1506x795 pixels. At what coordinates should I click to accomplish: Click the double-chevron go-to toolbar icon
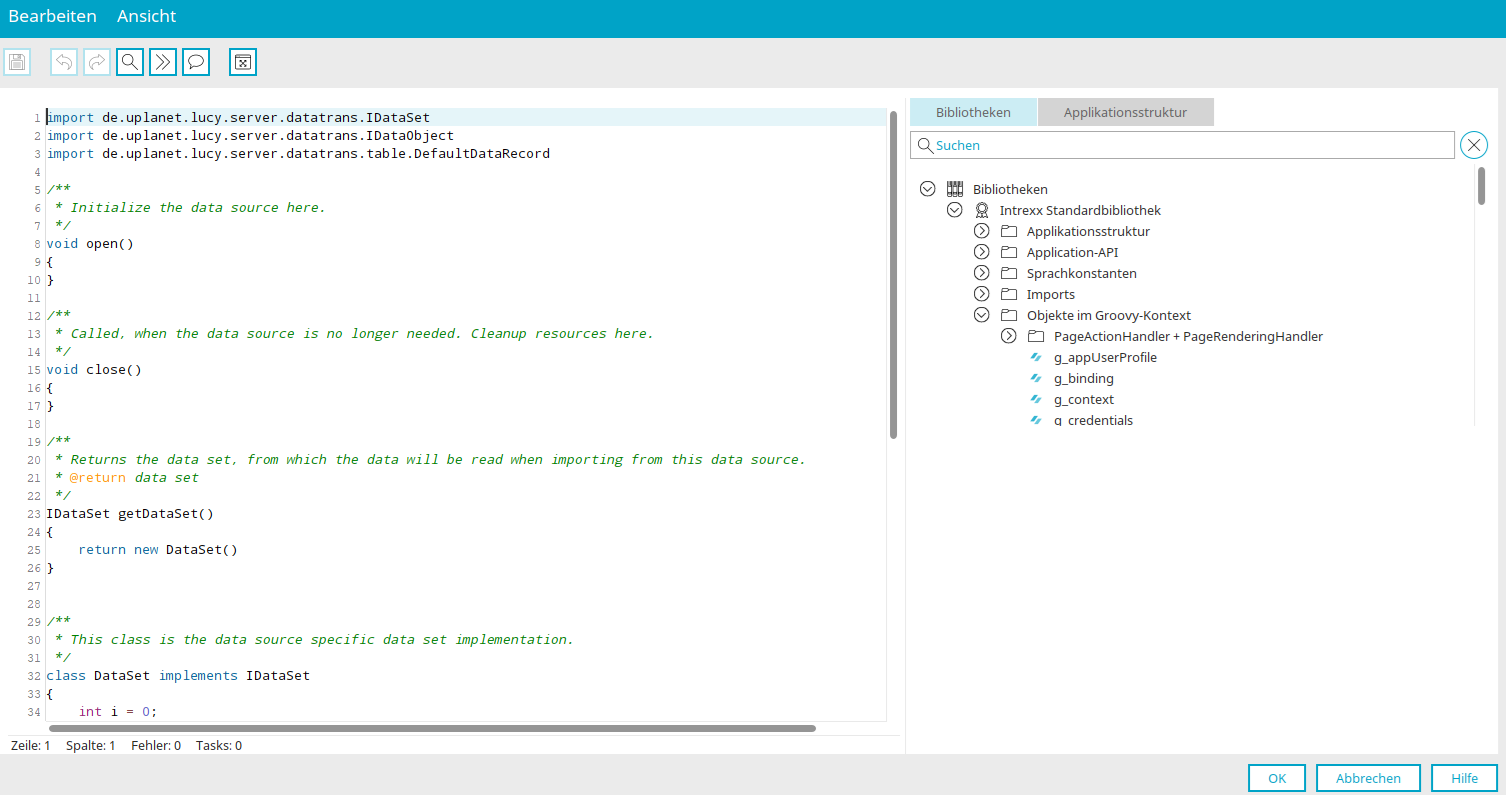coord(163,62)
